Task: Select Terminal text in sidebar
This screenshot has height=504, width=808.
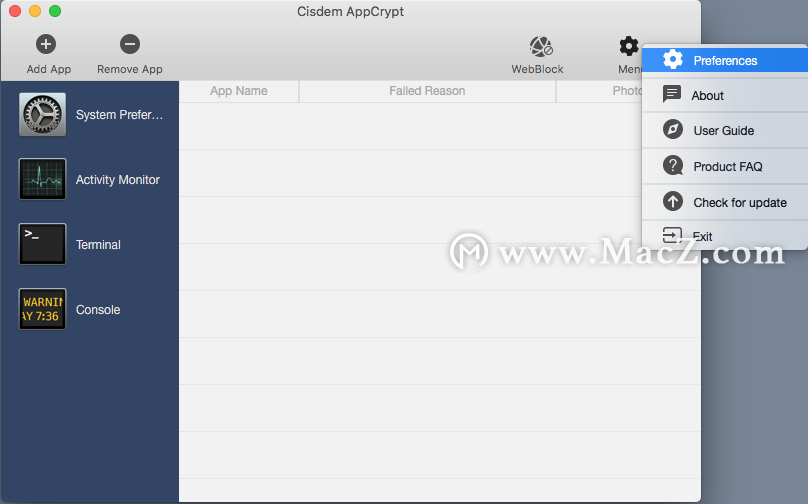Action: coord(98,244)
